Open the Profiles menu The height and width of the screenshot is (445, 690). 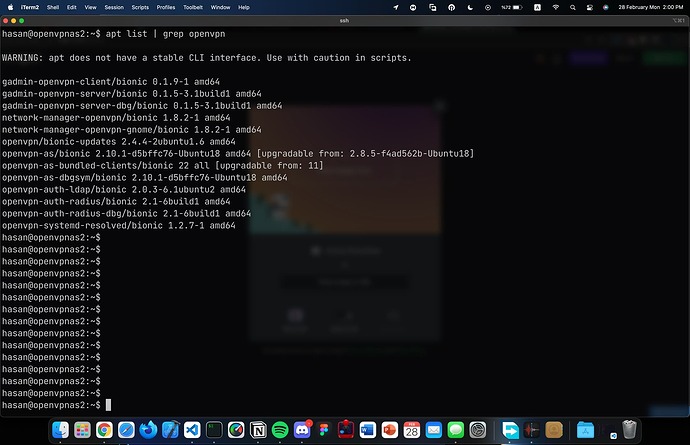(x=165, y=7)
